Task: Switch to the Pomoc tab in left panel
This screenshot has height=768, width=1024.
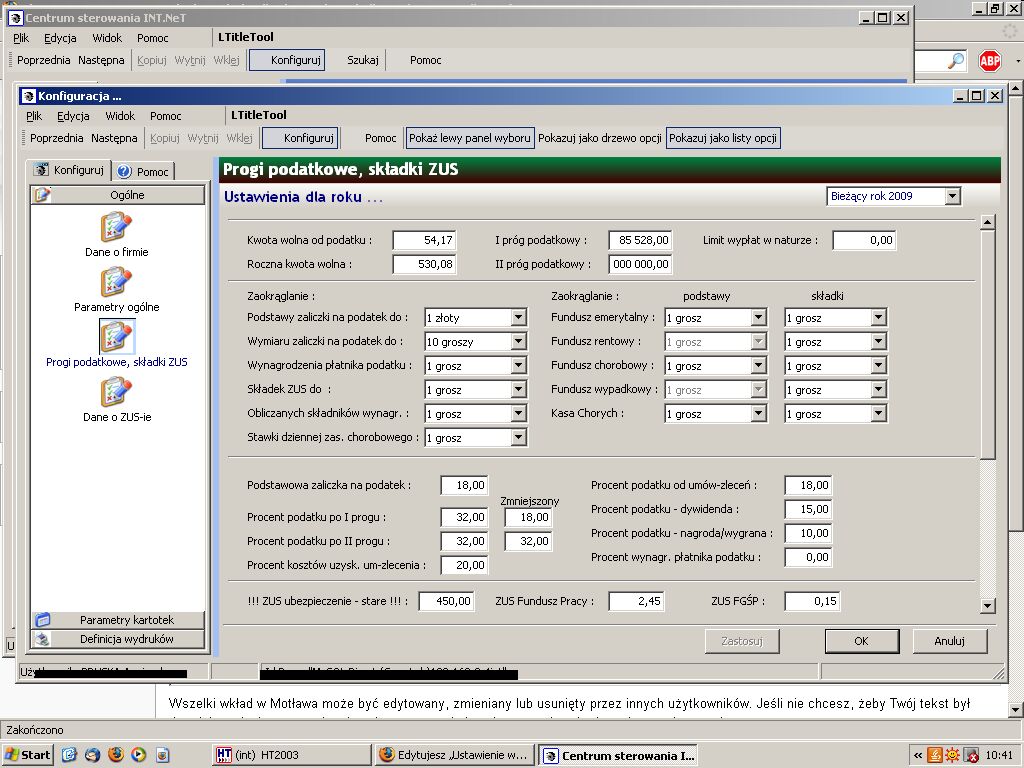Action: [144, 172]
